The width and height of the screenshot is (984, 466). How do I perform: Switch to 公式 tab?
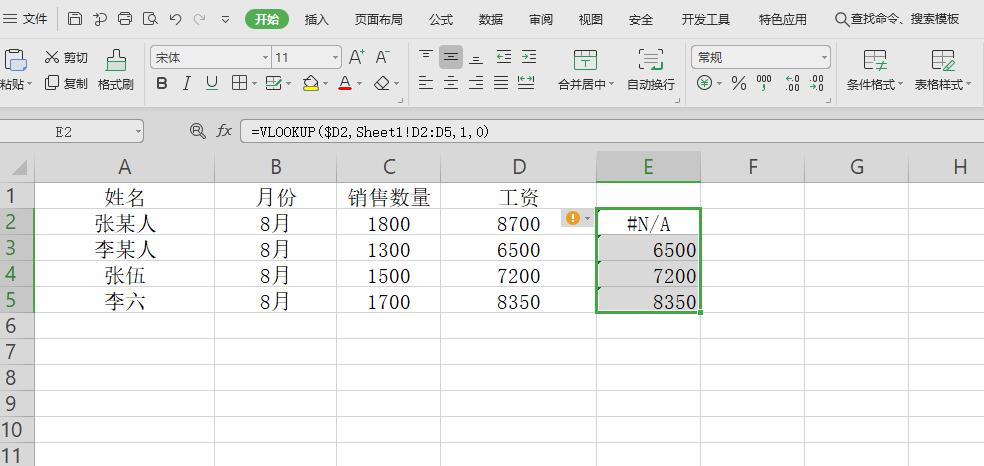click(x=441, y=19)
